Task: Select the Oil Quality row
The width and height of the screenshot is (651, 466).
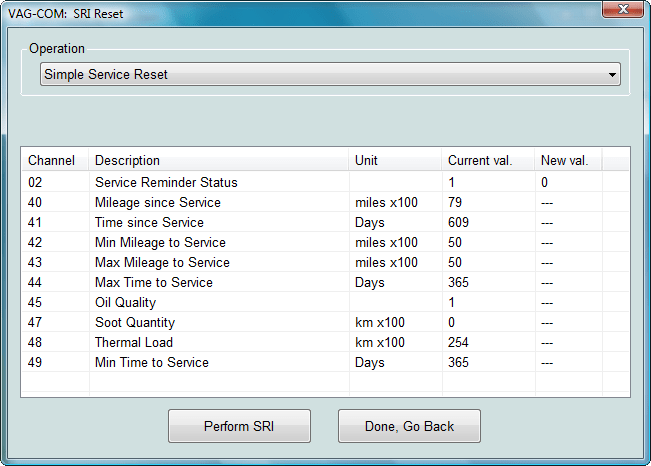Action: click(325, 302)
